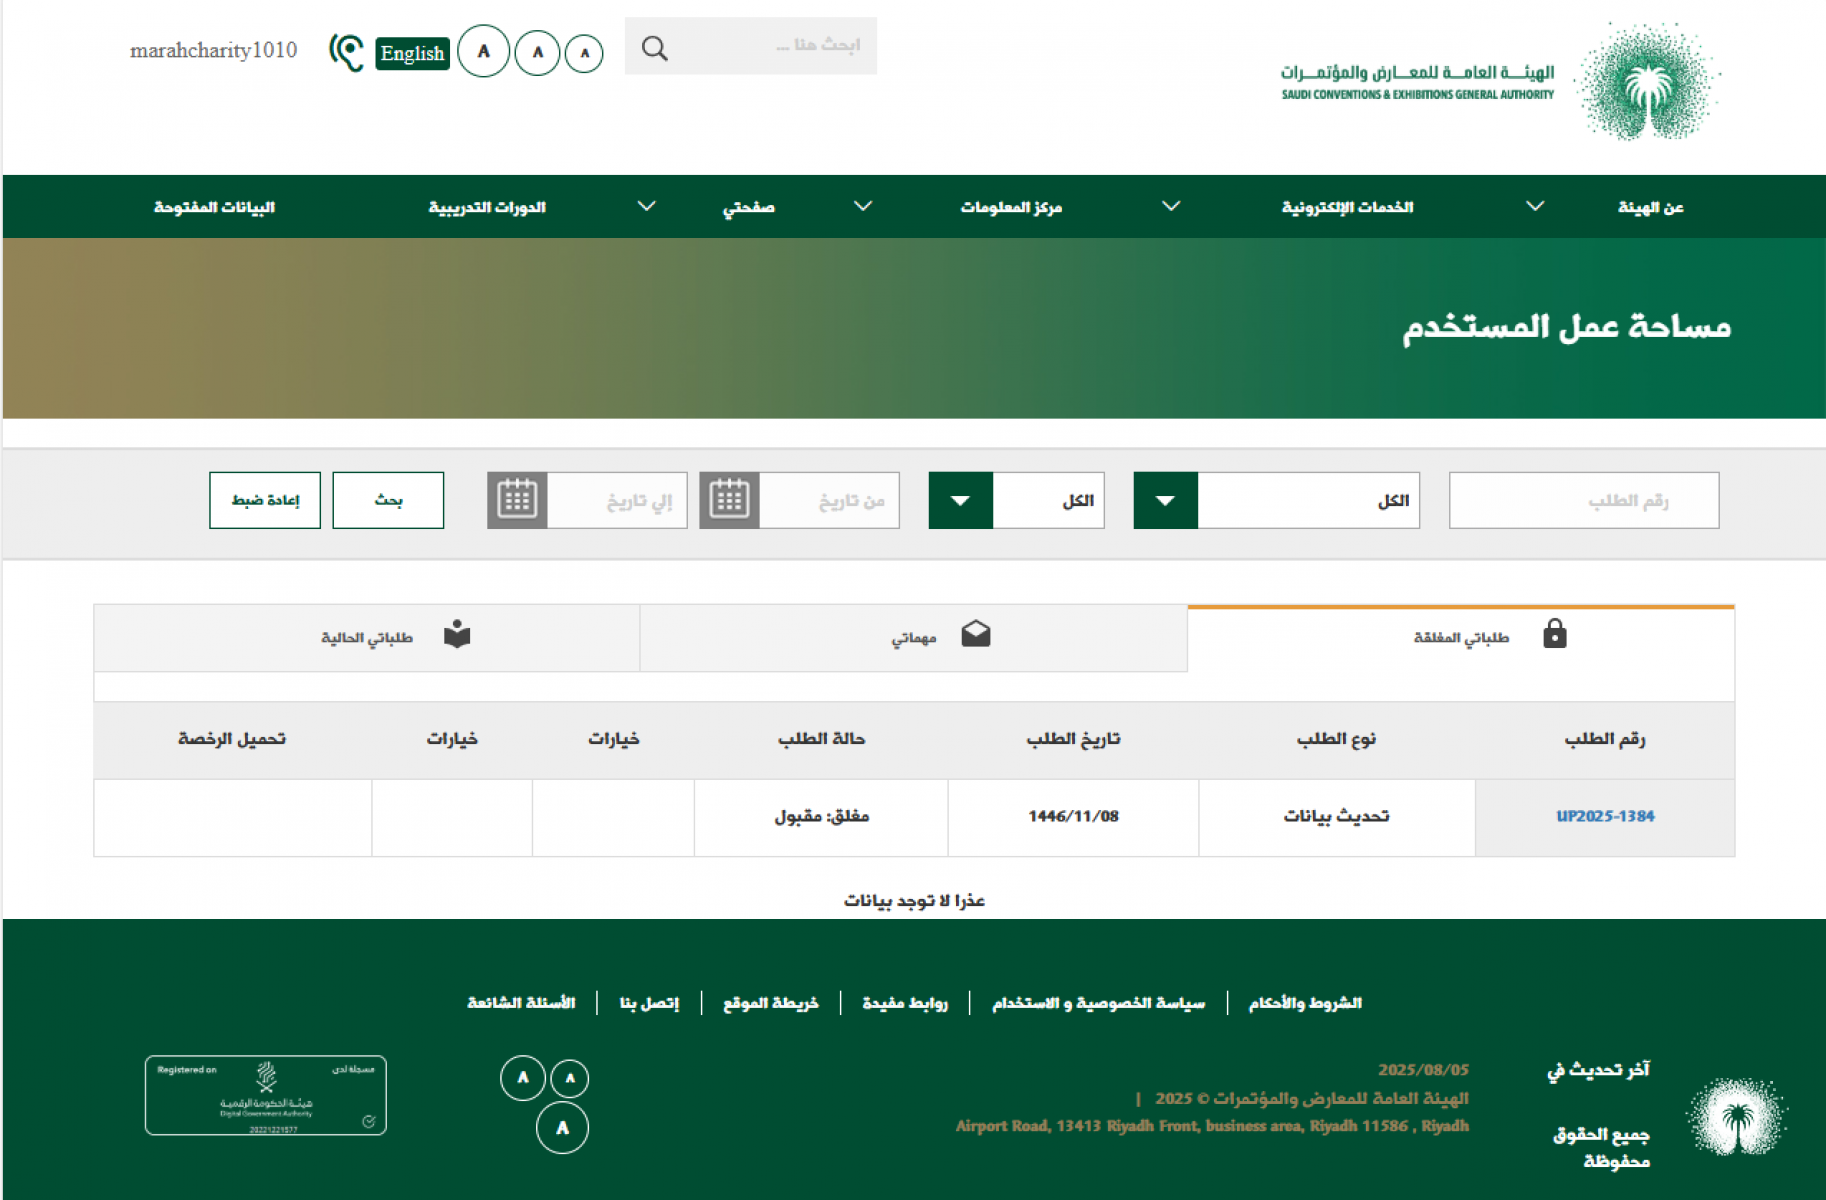The width and height of the screenshot is (1826, 1200).
Task: Open request link UP2025-1384
Action: pyautogui.click(x=1605, y=816)
